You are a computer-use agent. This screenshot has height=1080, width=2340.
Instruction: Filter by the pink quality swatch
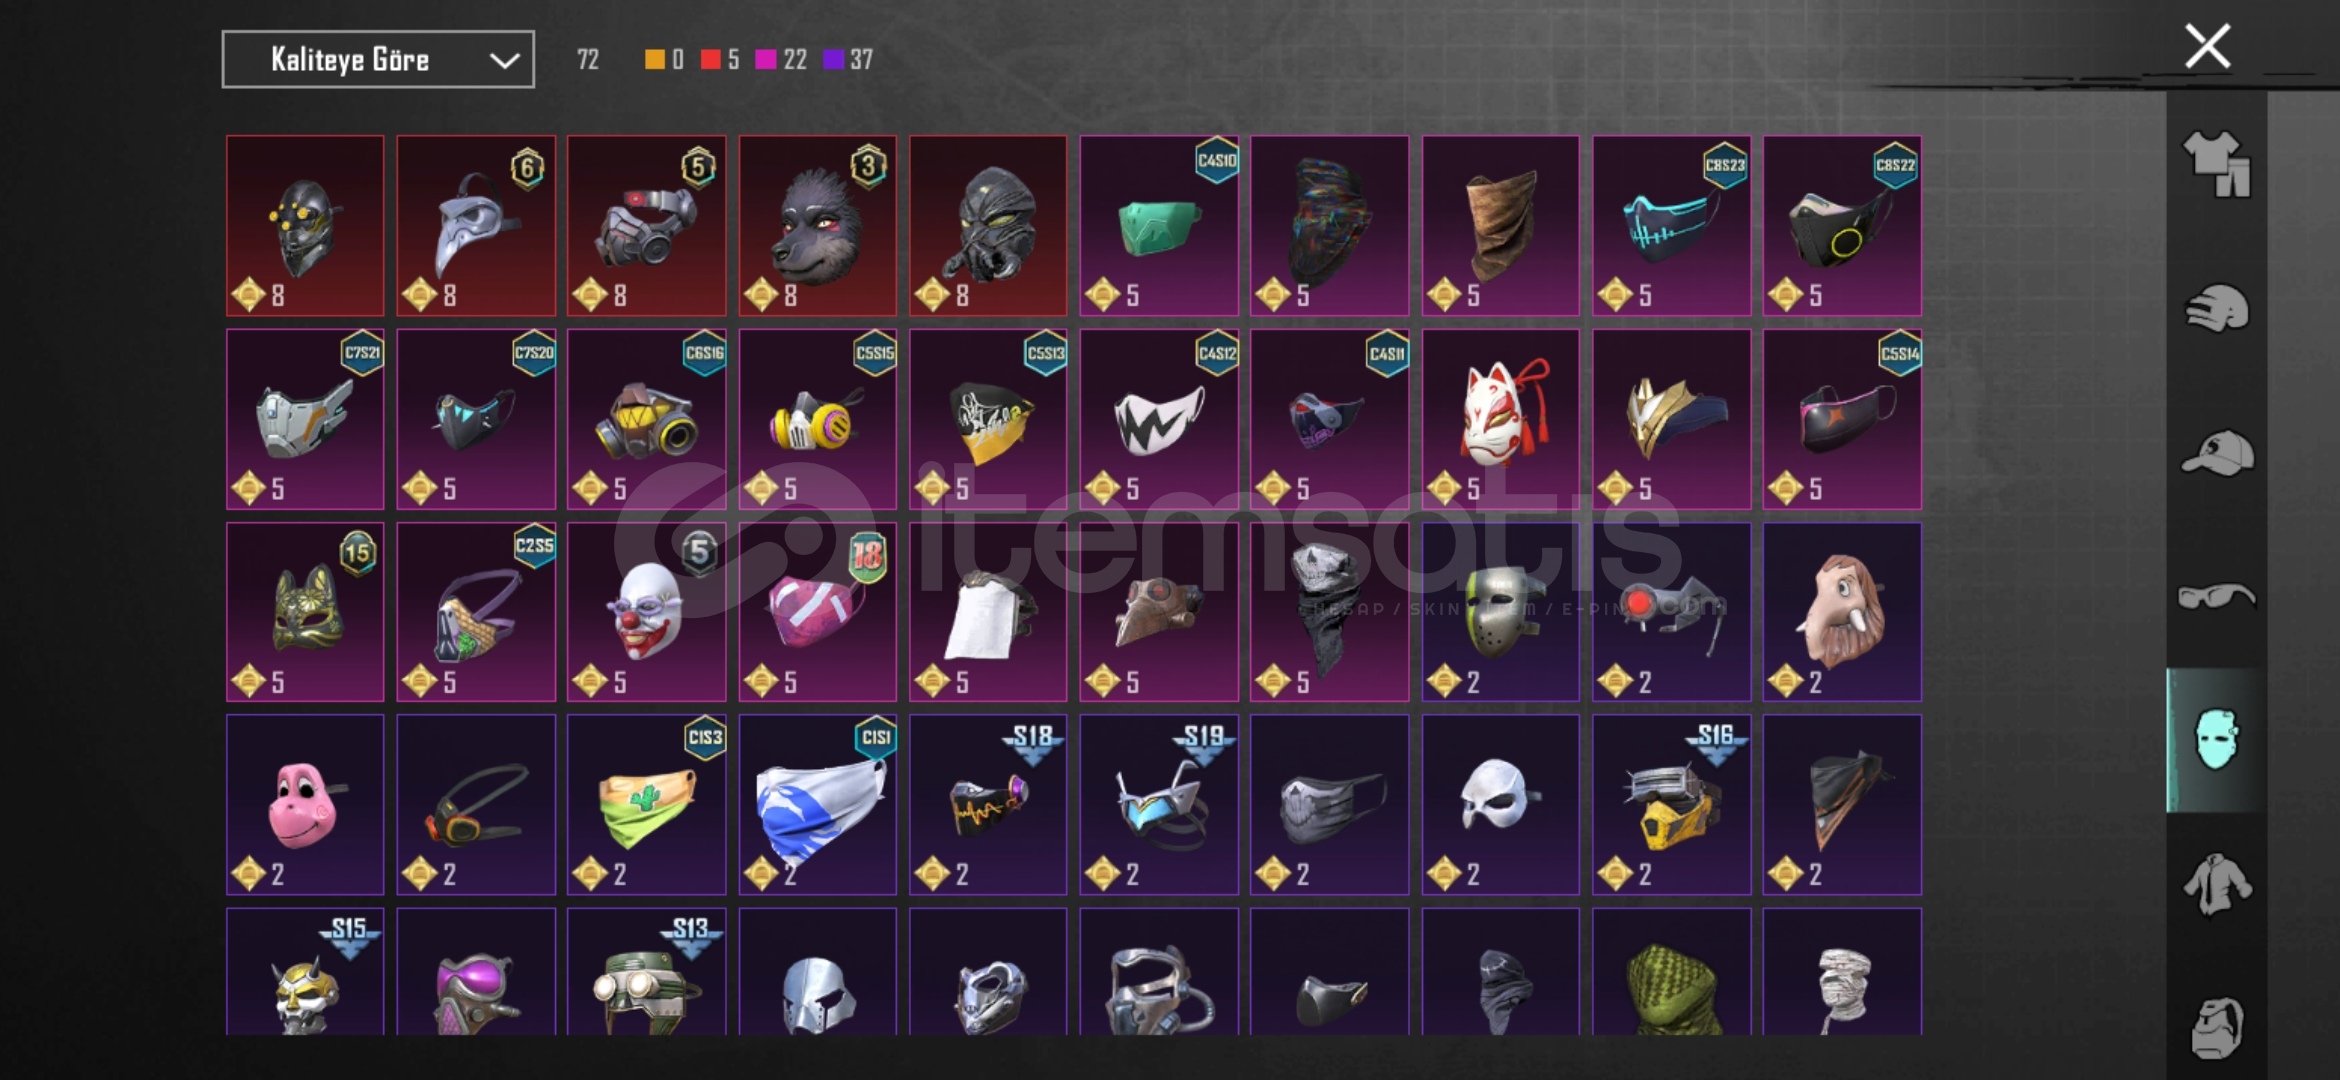tap(766, 60)
